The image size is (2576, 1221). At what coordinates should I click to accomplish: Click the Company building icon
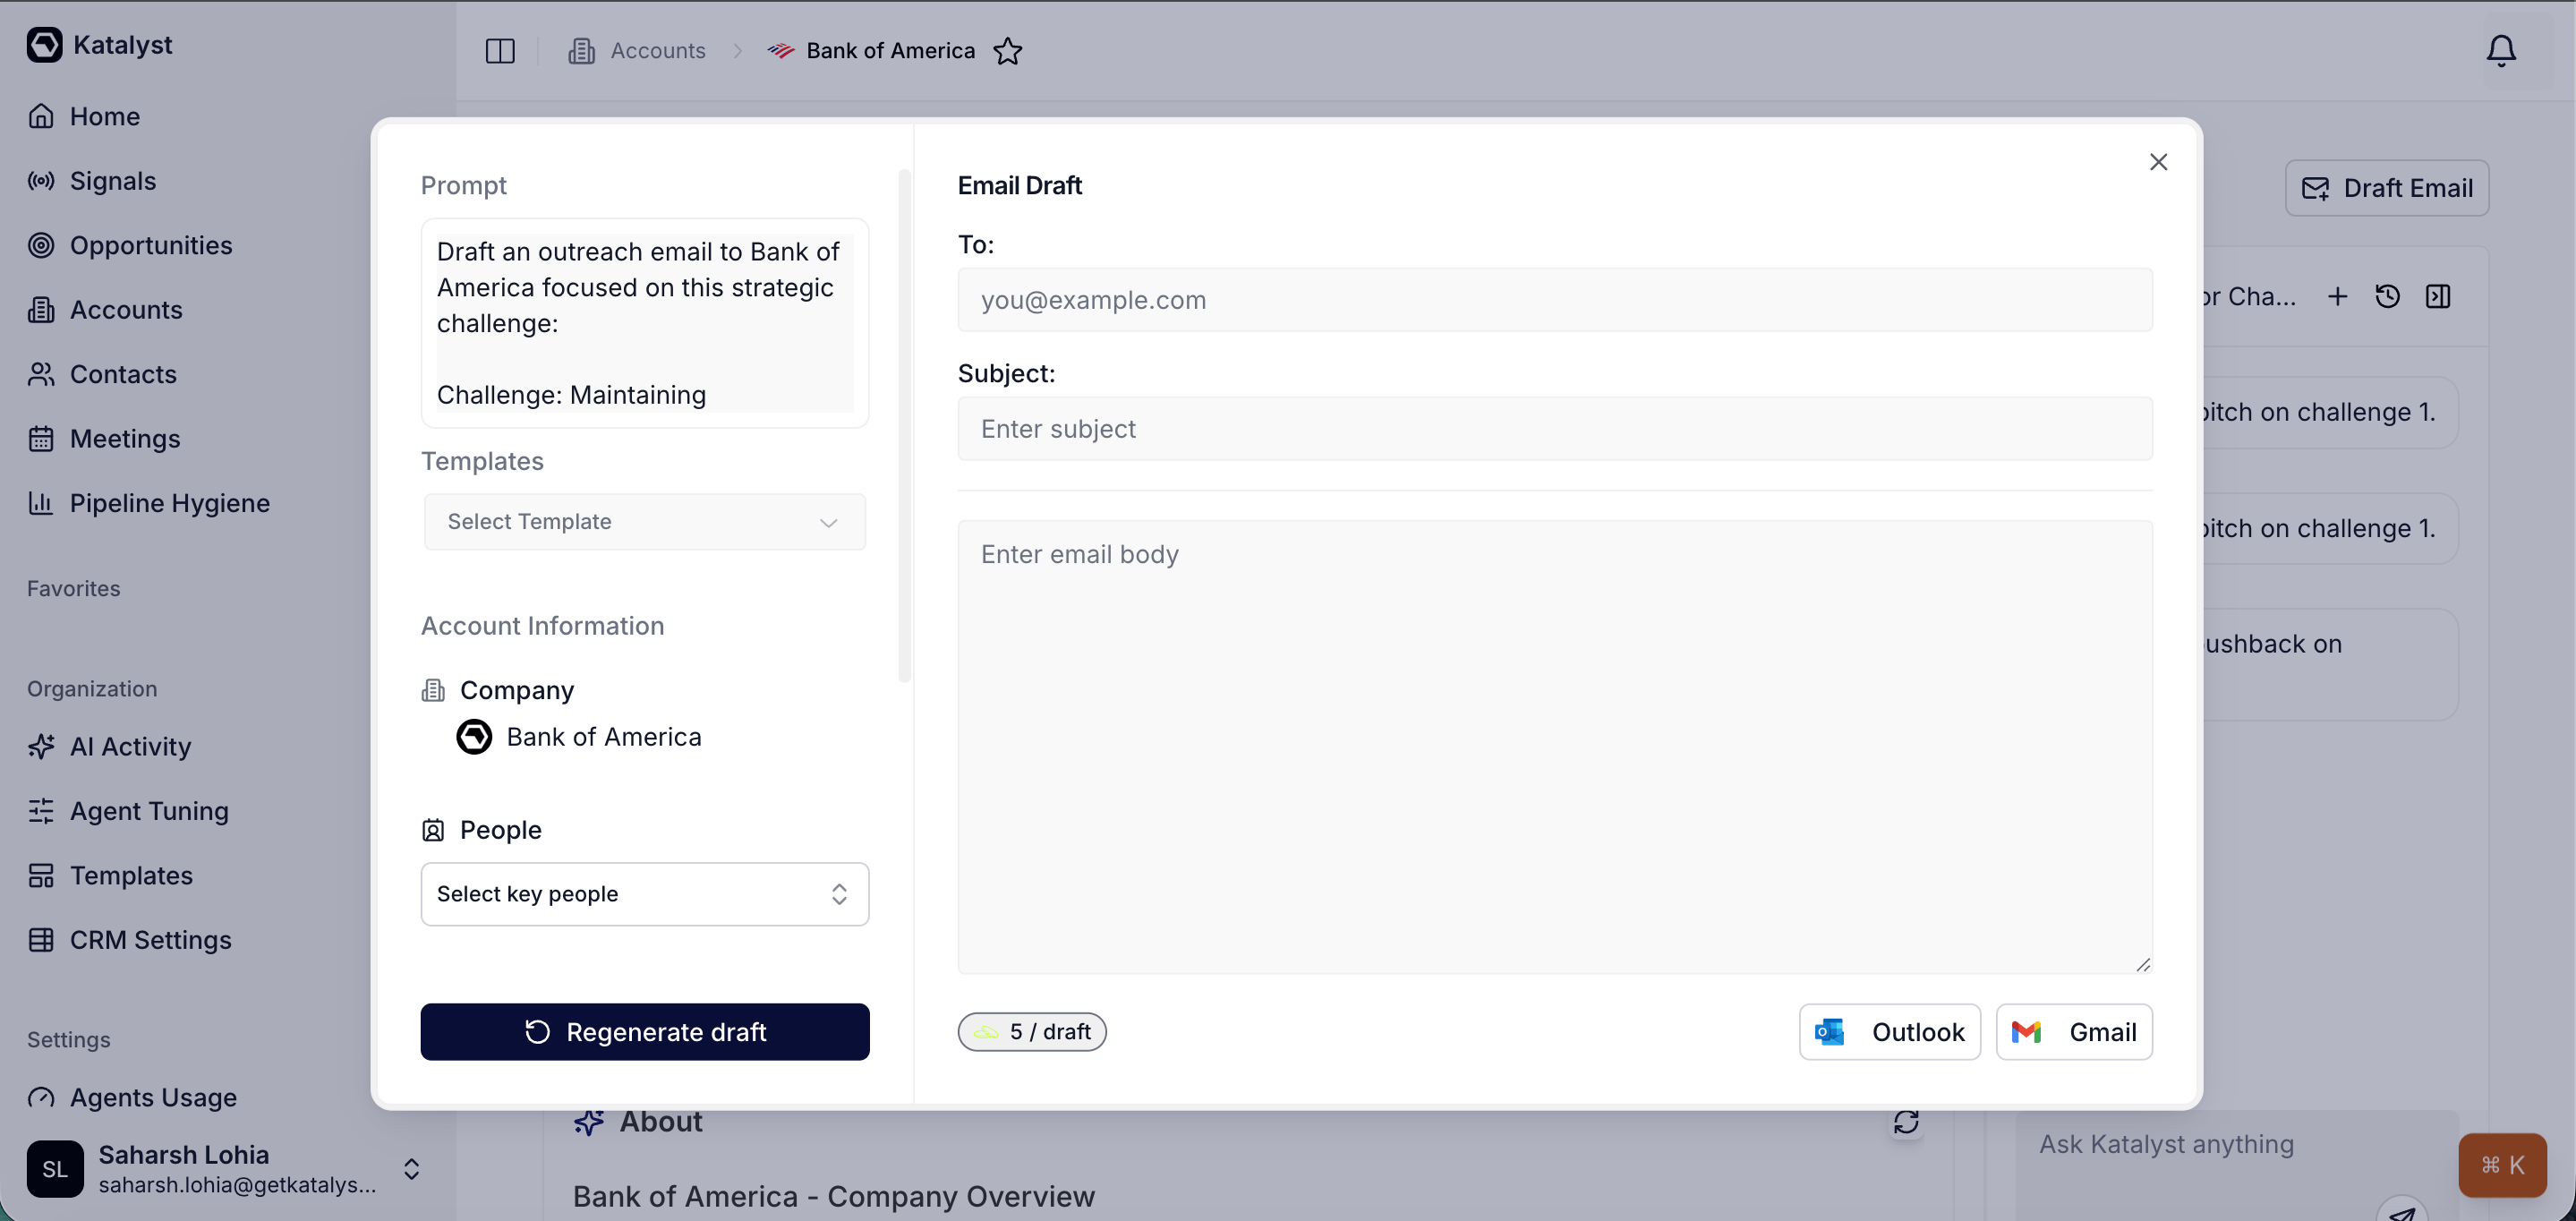(x=433, y=691)
